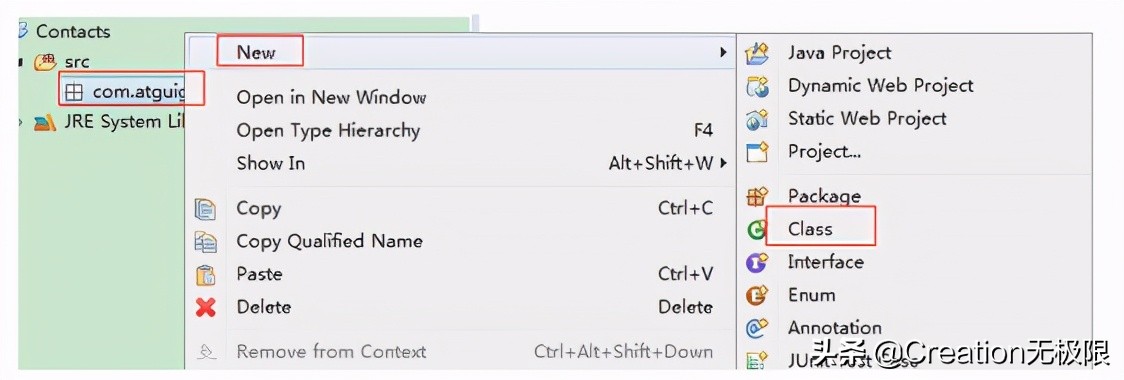Click the Annotation @ icon
The width and height of the screenshot is (1124, 380).
click(x=757, y=328)
